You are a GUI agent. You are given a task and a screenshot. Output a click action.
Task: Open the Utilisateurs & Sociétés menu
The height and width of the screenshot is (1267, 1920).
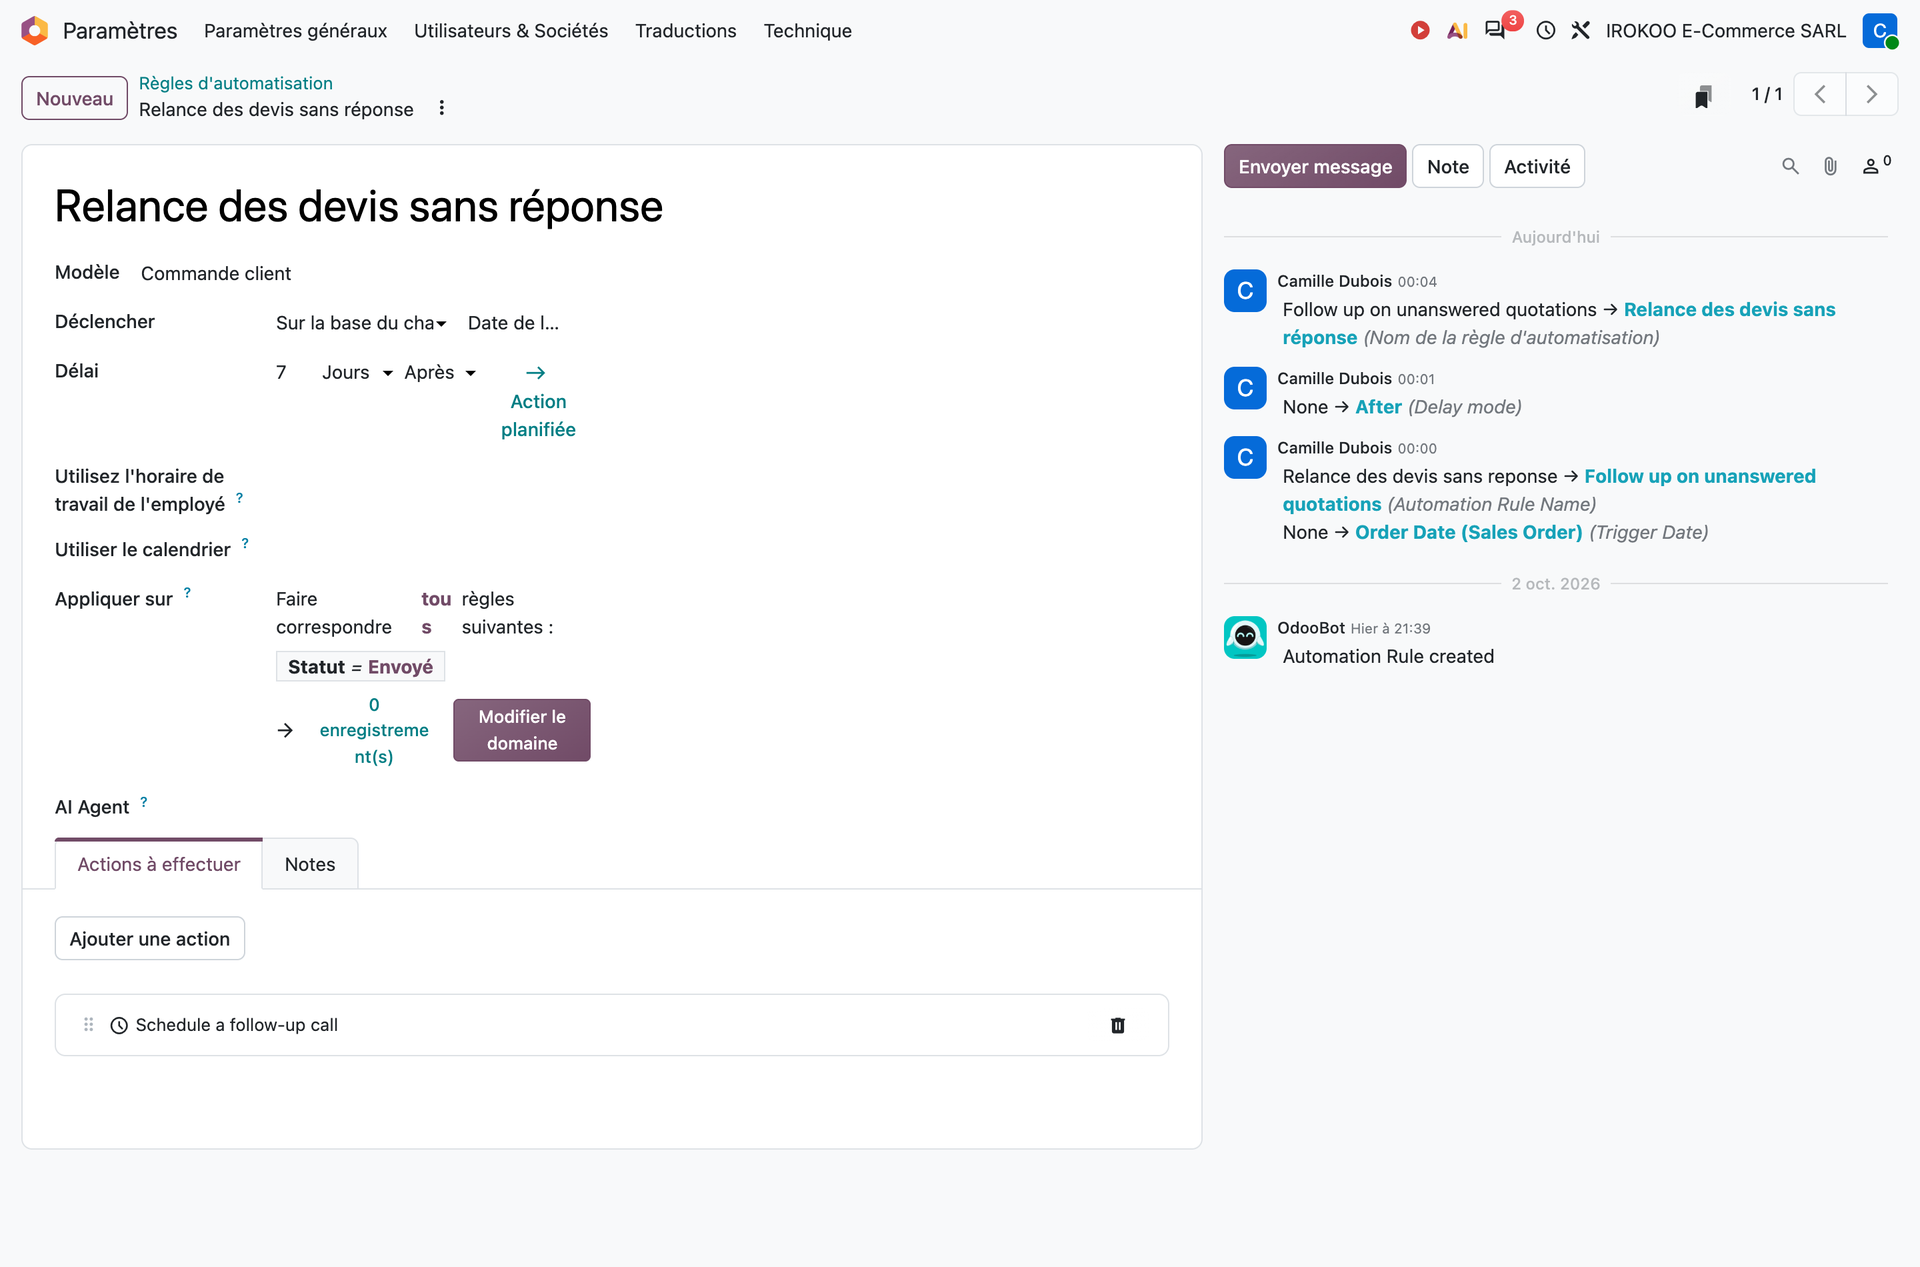(511, 31)
